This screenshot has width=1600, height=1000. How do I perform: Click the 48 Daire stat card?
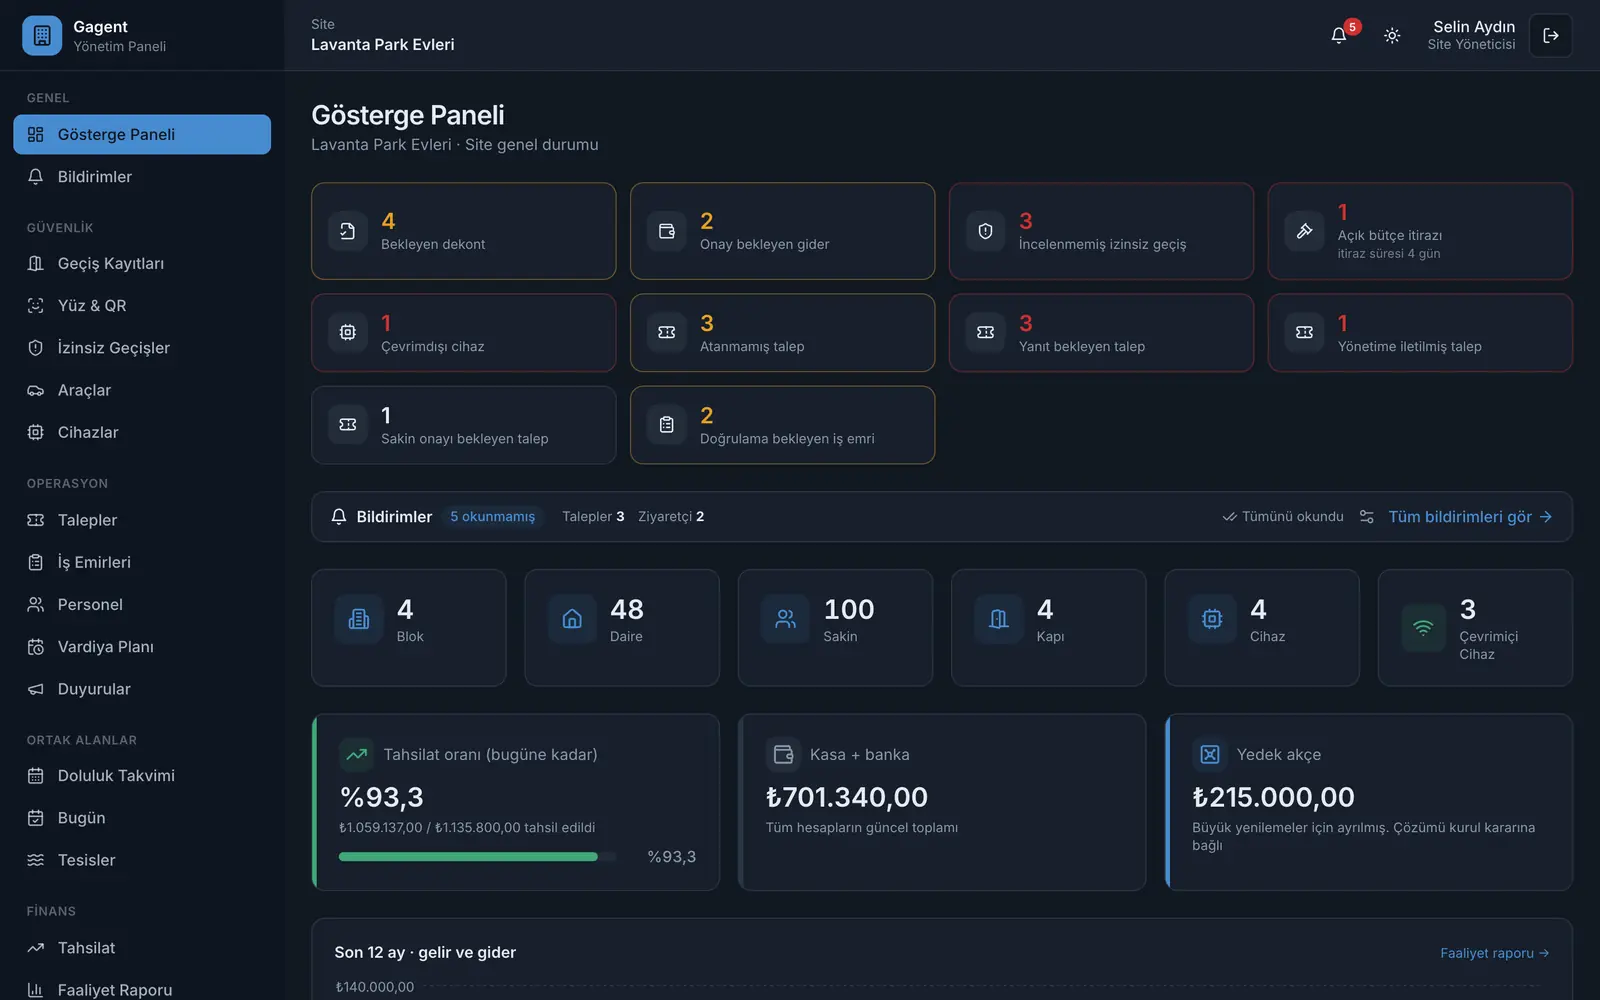[x=622, y=628]
